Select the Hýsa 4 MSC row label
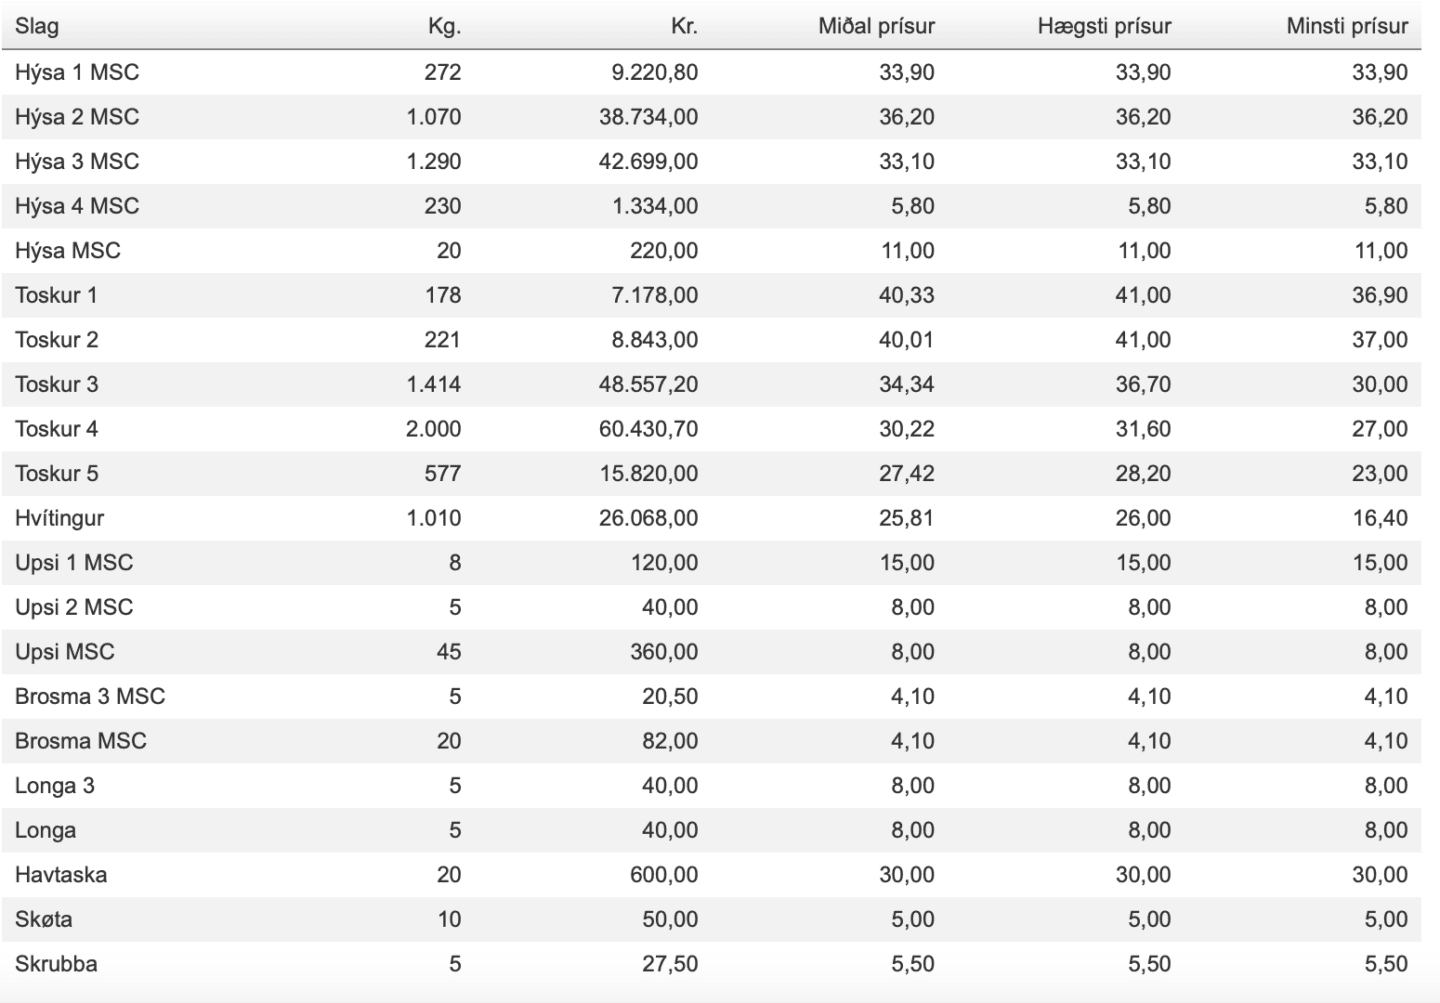The height and width of the screenshot is (1003, 1440). click(x=77, y=206)
